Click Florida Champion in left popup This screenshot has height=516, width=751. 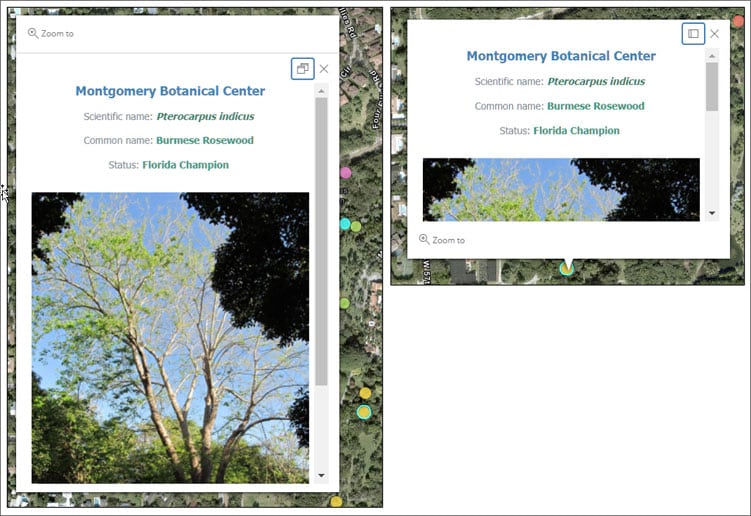click(x=186, y=165)
